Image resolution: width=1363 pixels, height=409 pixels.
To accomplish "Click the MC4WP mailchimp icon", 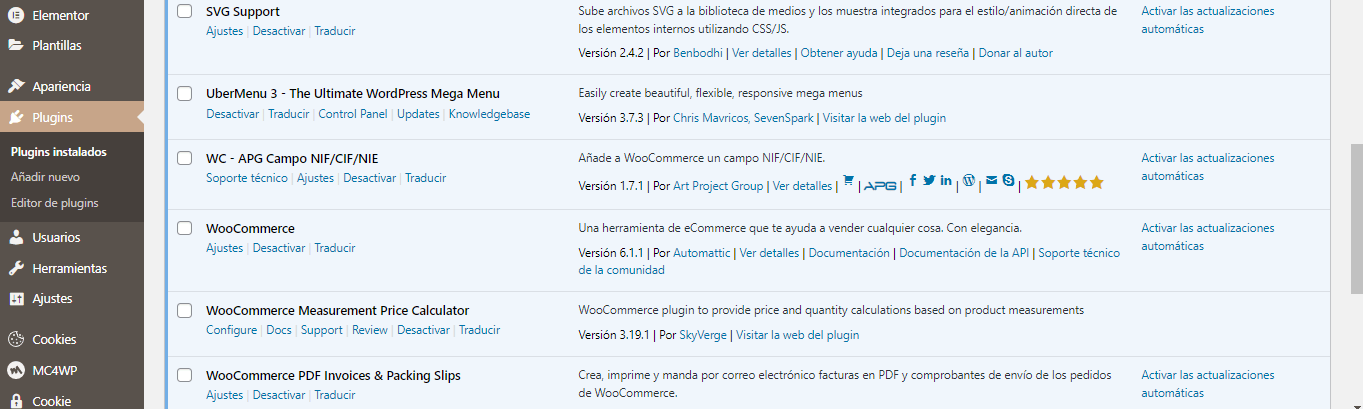I will [x=16, y=370].
